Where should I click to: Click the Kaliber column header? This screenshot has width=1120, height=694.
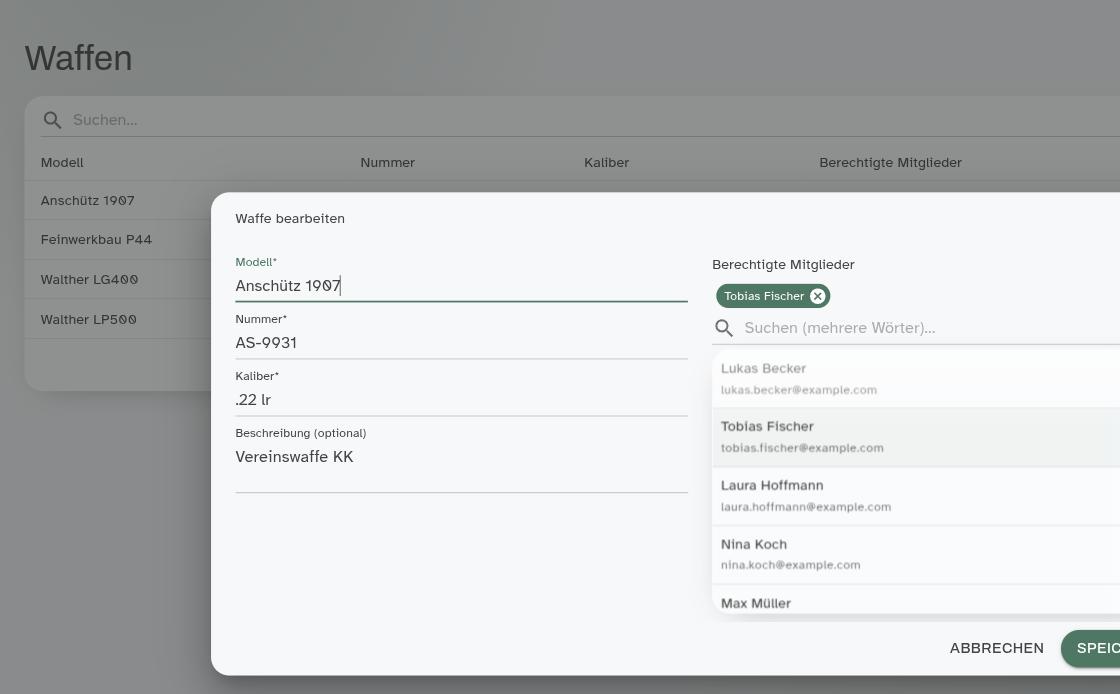606,163
